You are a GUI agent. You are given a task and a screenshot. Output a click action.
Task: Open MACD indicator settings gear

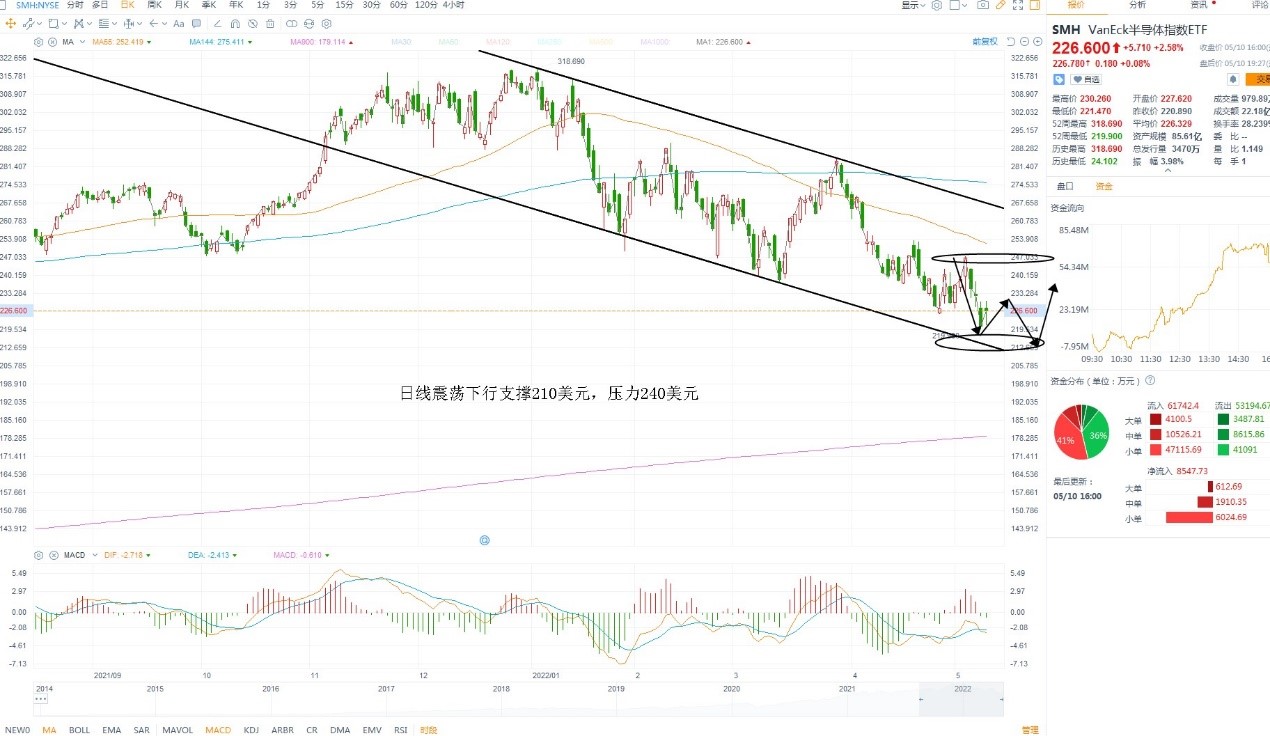tap(38, 554)
